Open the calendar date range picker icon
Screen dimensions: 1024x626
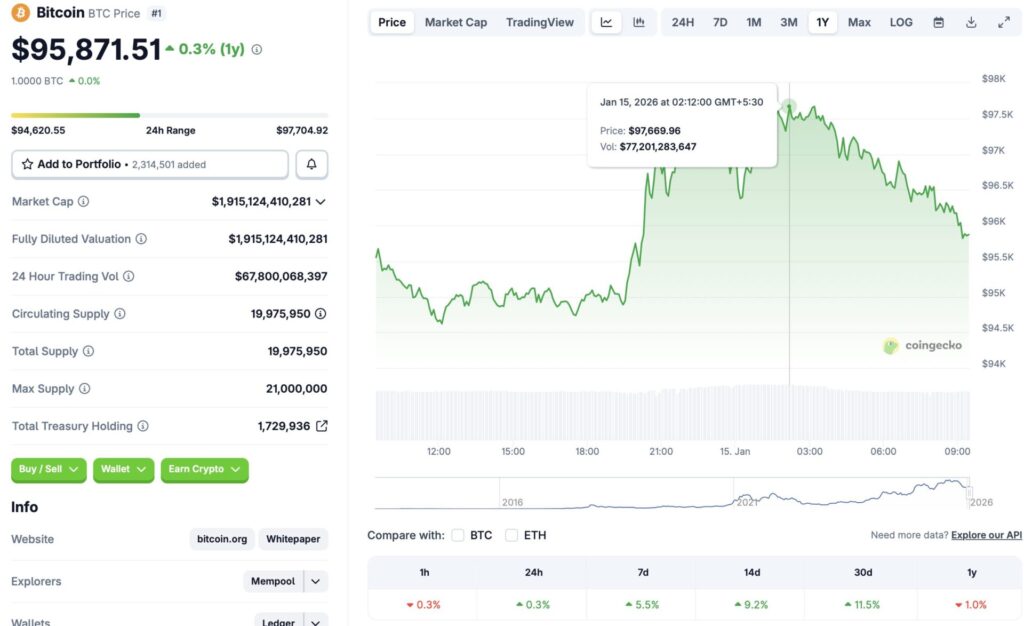(x=937, y=21)
